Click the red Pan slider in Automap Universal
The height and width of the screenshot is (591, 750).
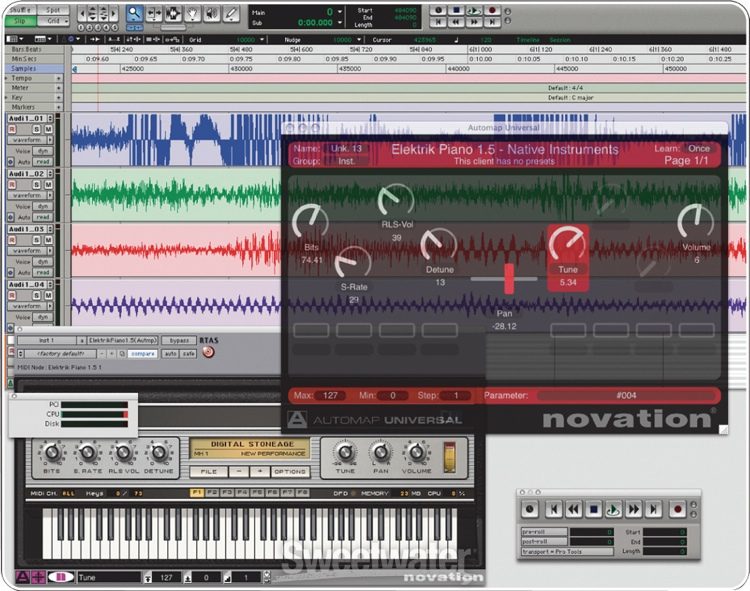point(509,279)
